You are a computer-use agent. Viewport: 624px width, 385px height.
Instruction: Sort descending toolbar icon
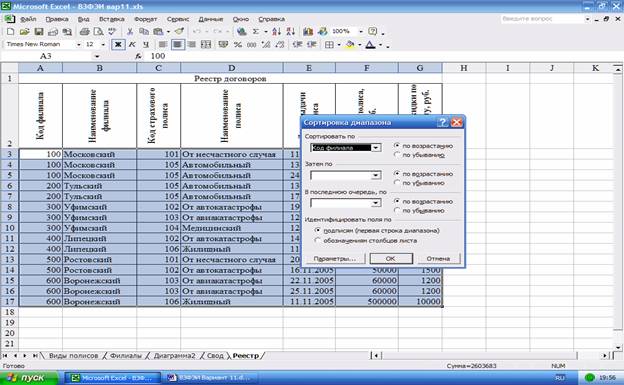click(x=291, y=31)
